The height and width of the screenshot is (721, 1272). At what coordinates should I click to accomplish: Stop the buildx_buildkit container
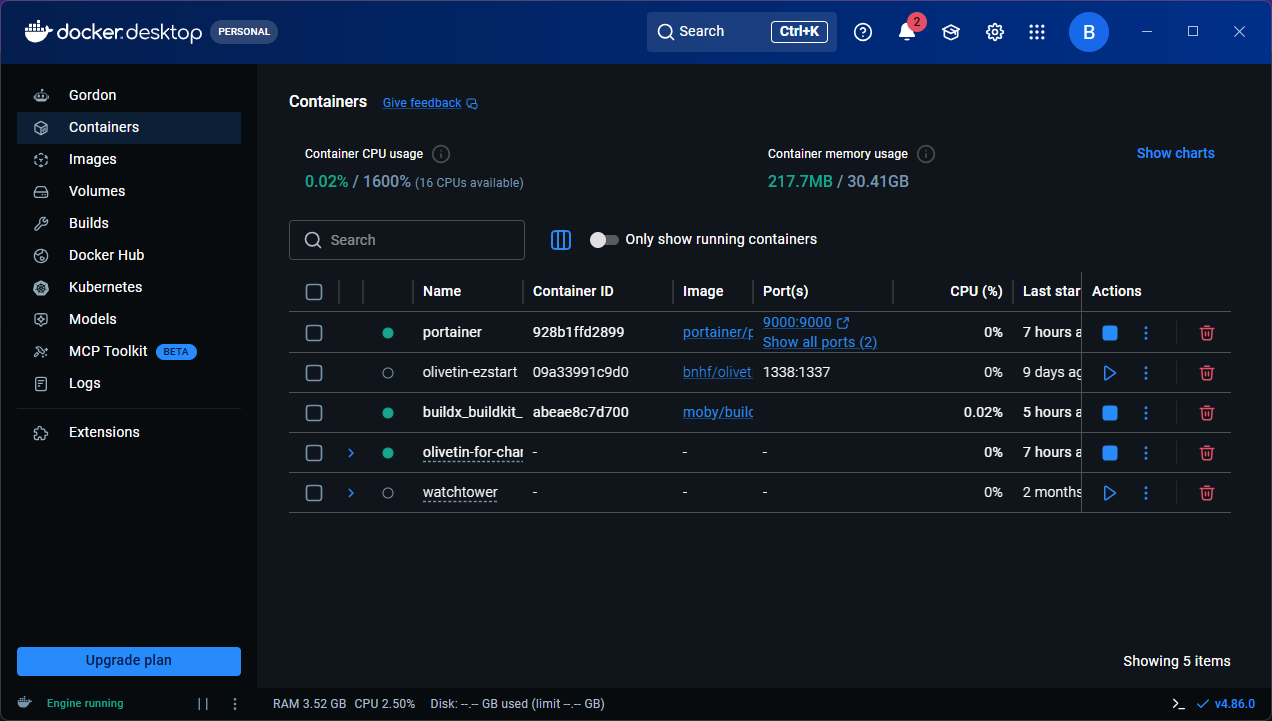click(1110, 413)
